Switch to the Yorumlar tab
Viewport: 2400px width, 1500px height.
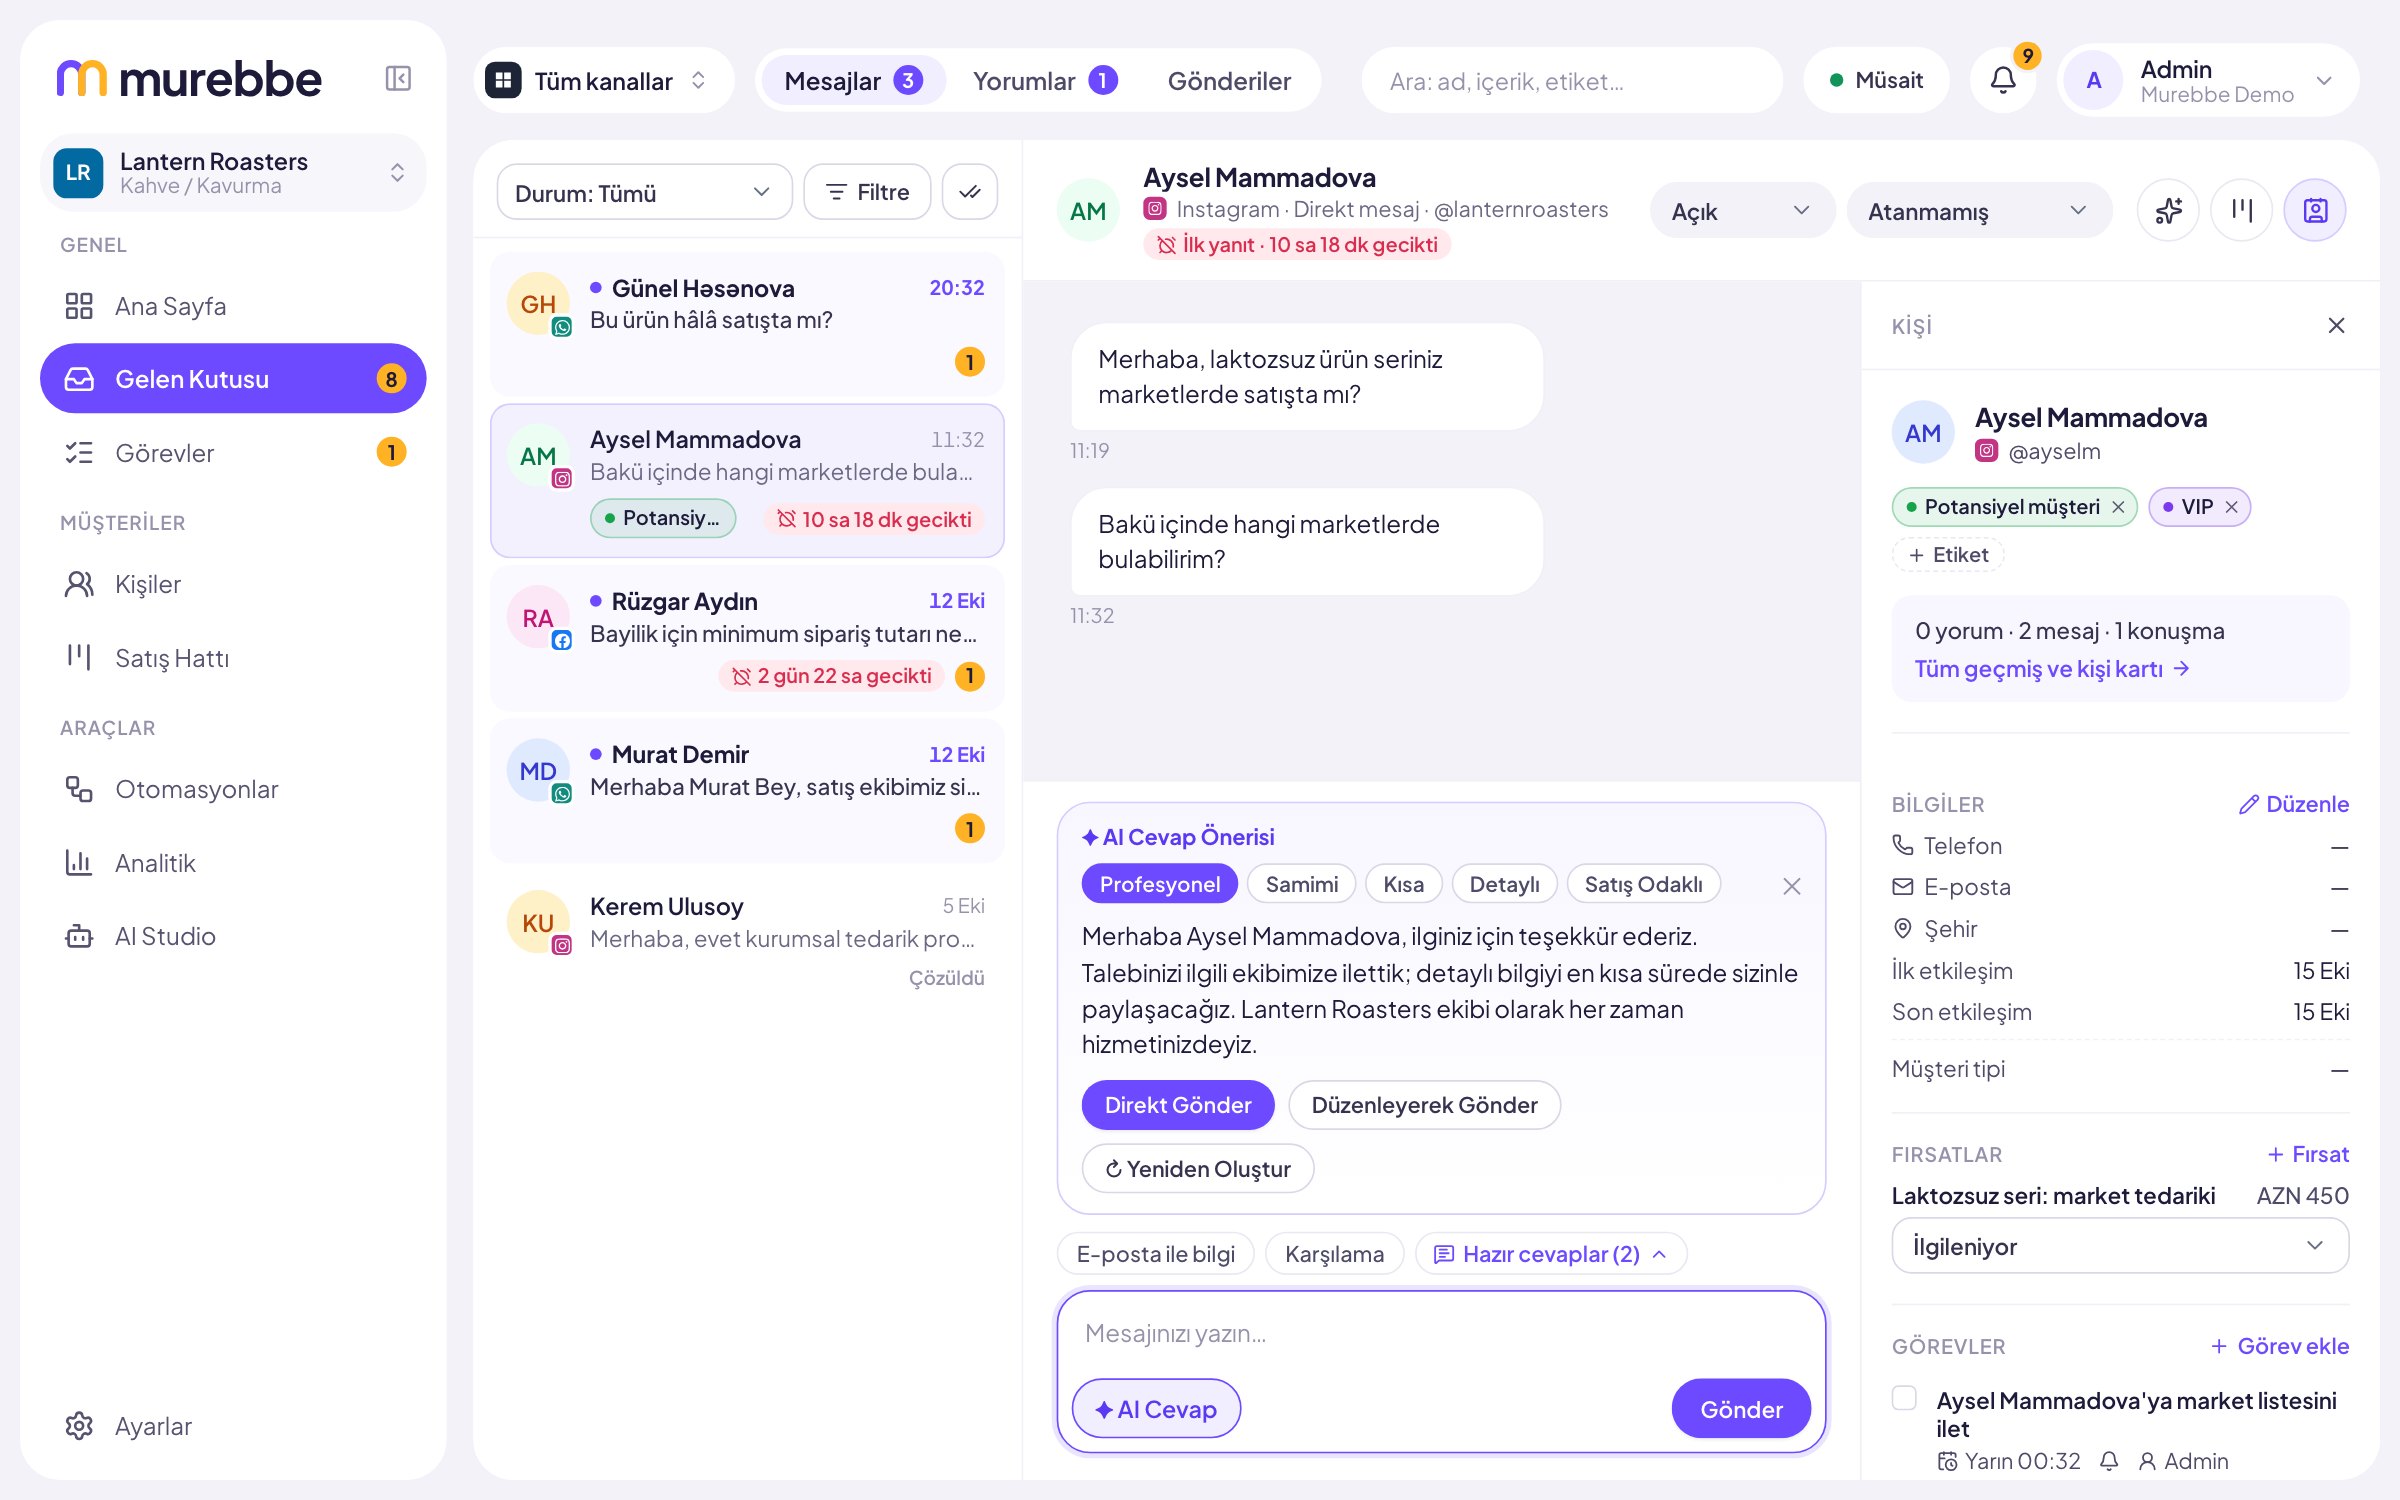[x=1044, y=80]
